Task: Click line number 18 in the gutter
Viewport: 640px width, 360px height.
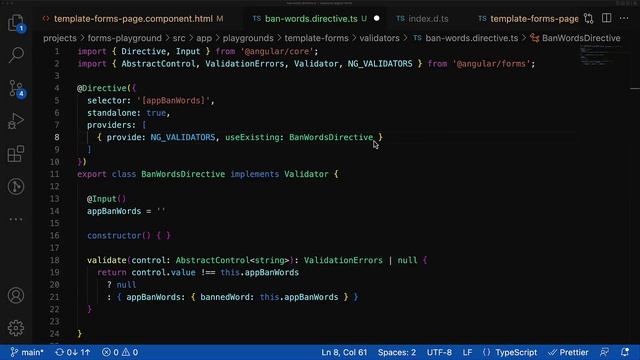Action: click(54, 260)
